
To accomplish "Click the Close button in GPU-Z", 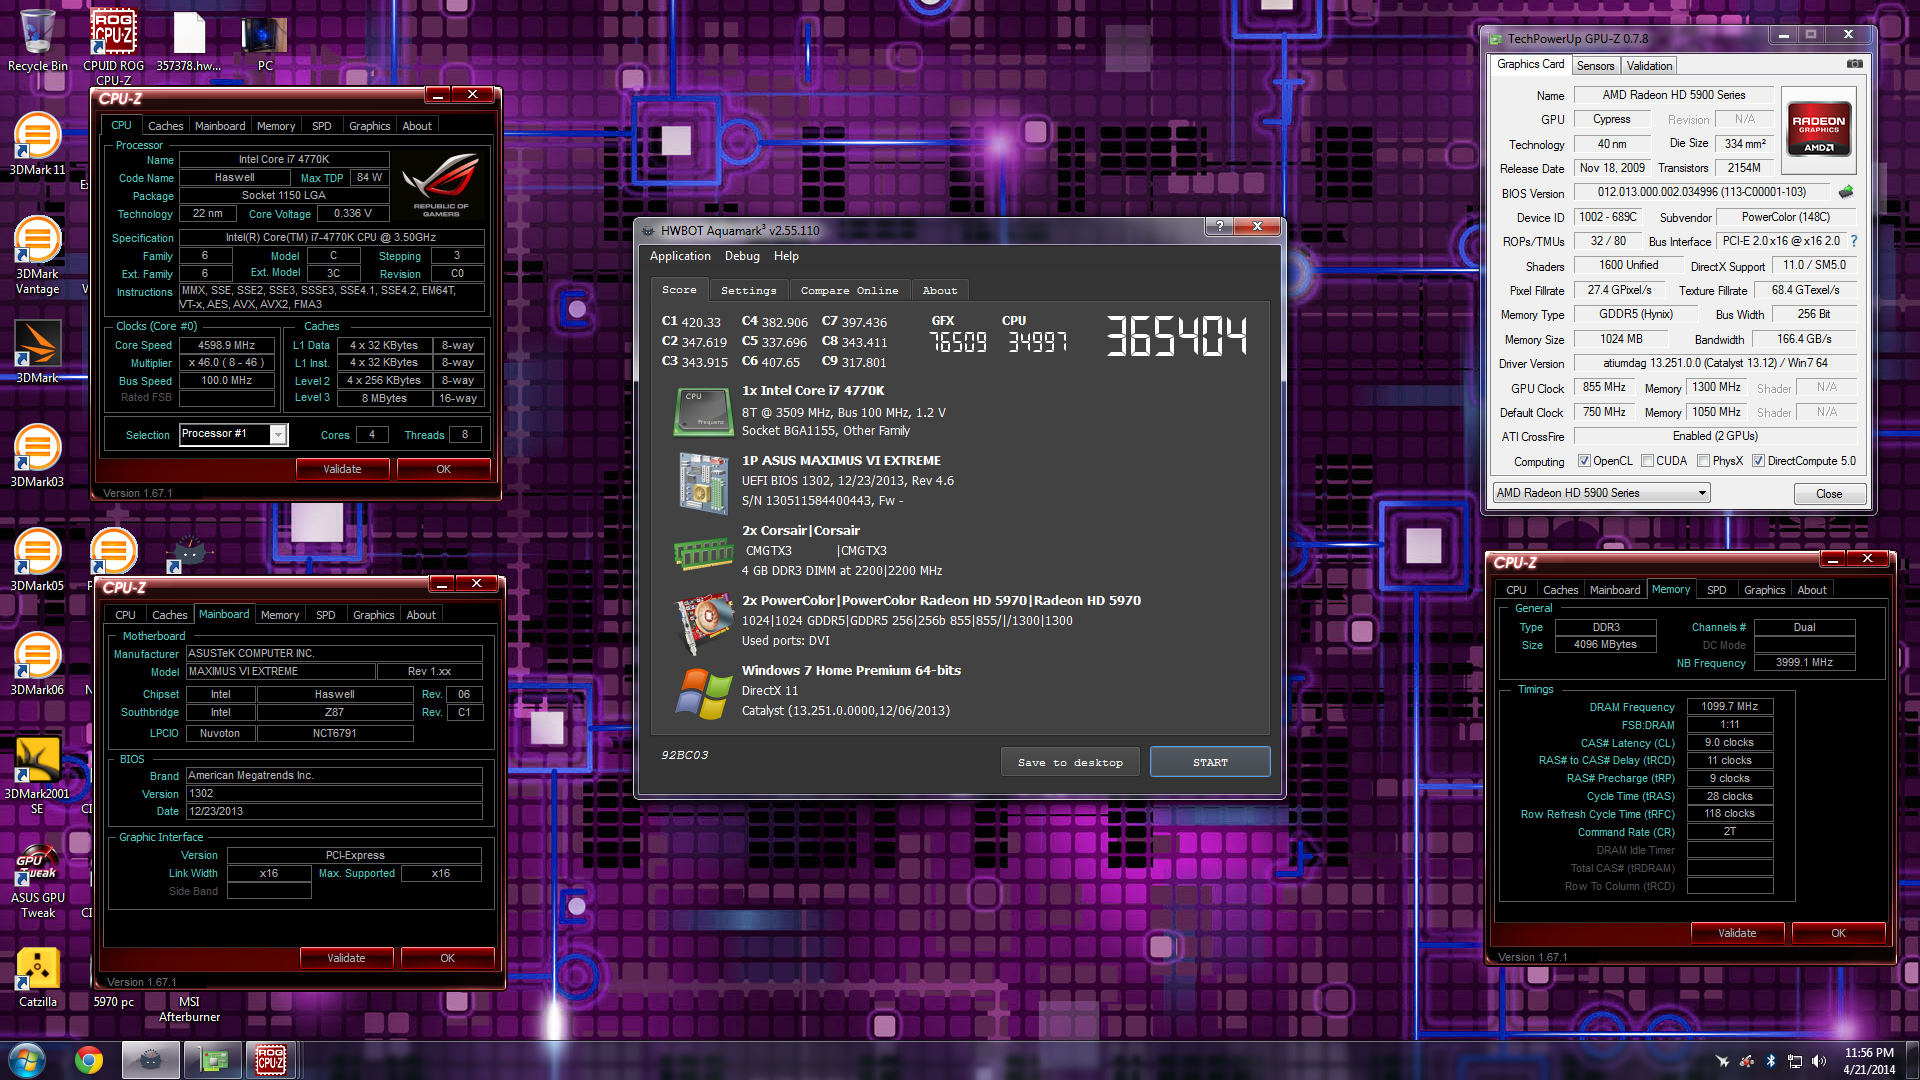I will pos(1829,494).
